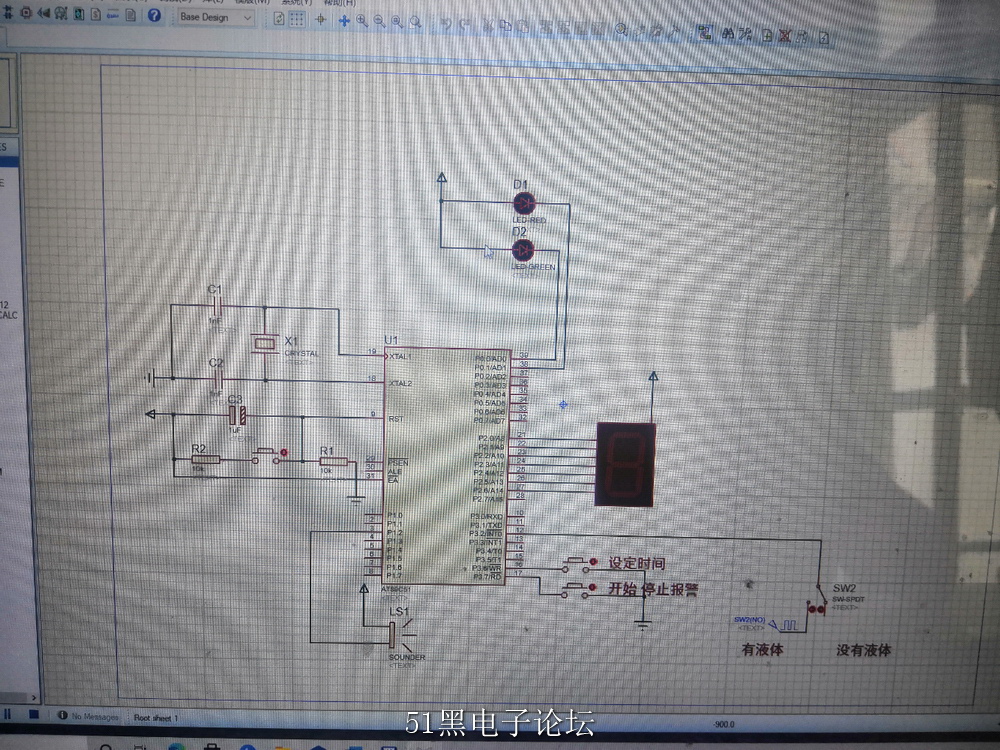Click the Search and Tag binoculars icon
Screen dimensions: 1000x750
tap(728, 33)
